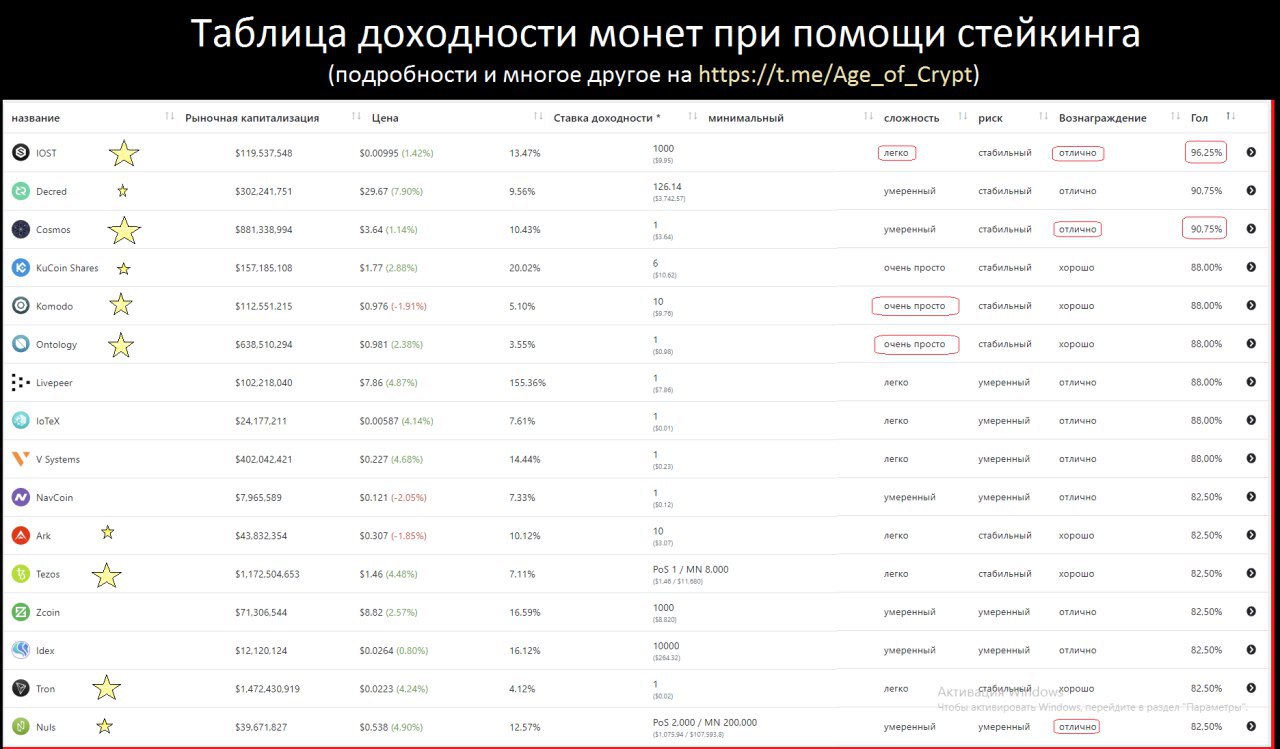This screenshot has height=749, width=1280.
Task: Open the Zcoin coin name
Action: 48,612
